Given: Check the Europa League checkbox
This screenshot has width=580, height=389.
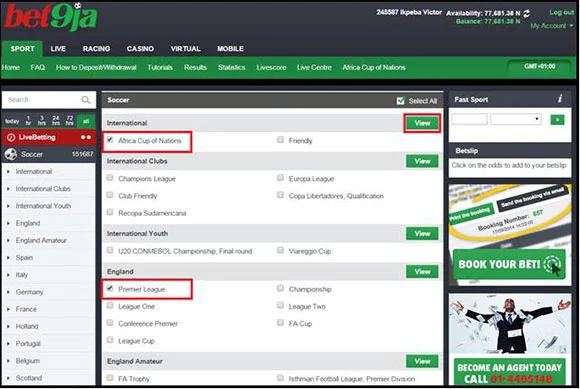Looking at the screenshot, I should (x=280, y=178).
